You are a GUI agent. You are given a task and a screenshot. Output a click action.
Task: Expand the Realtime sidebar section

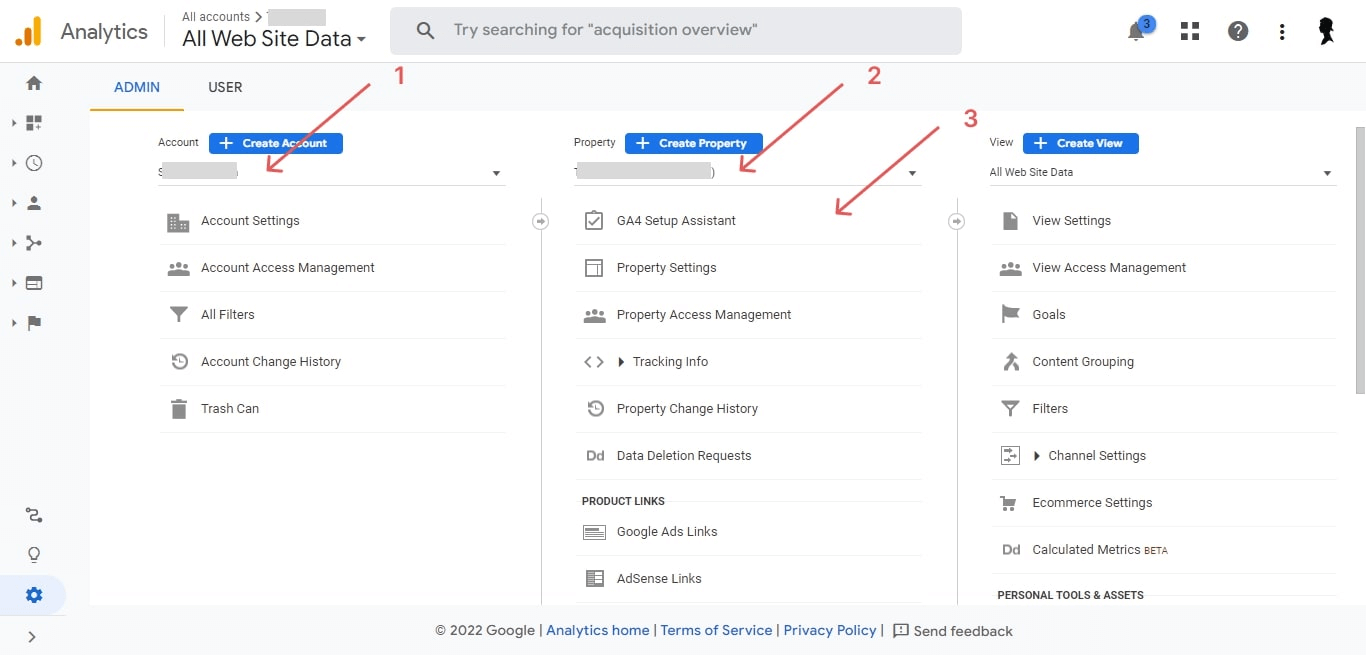[14, 163]
